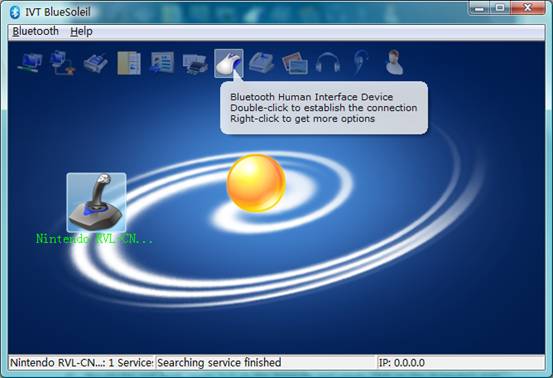Screen dimensions: 553x378
Task: Click the orange sun local device ball
Action: 256,183
